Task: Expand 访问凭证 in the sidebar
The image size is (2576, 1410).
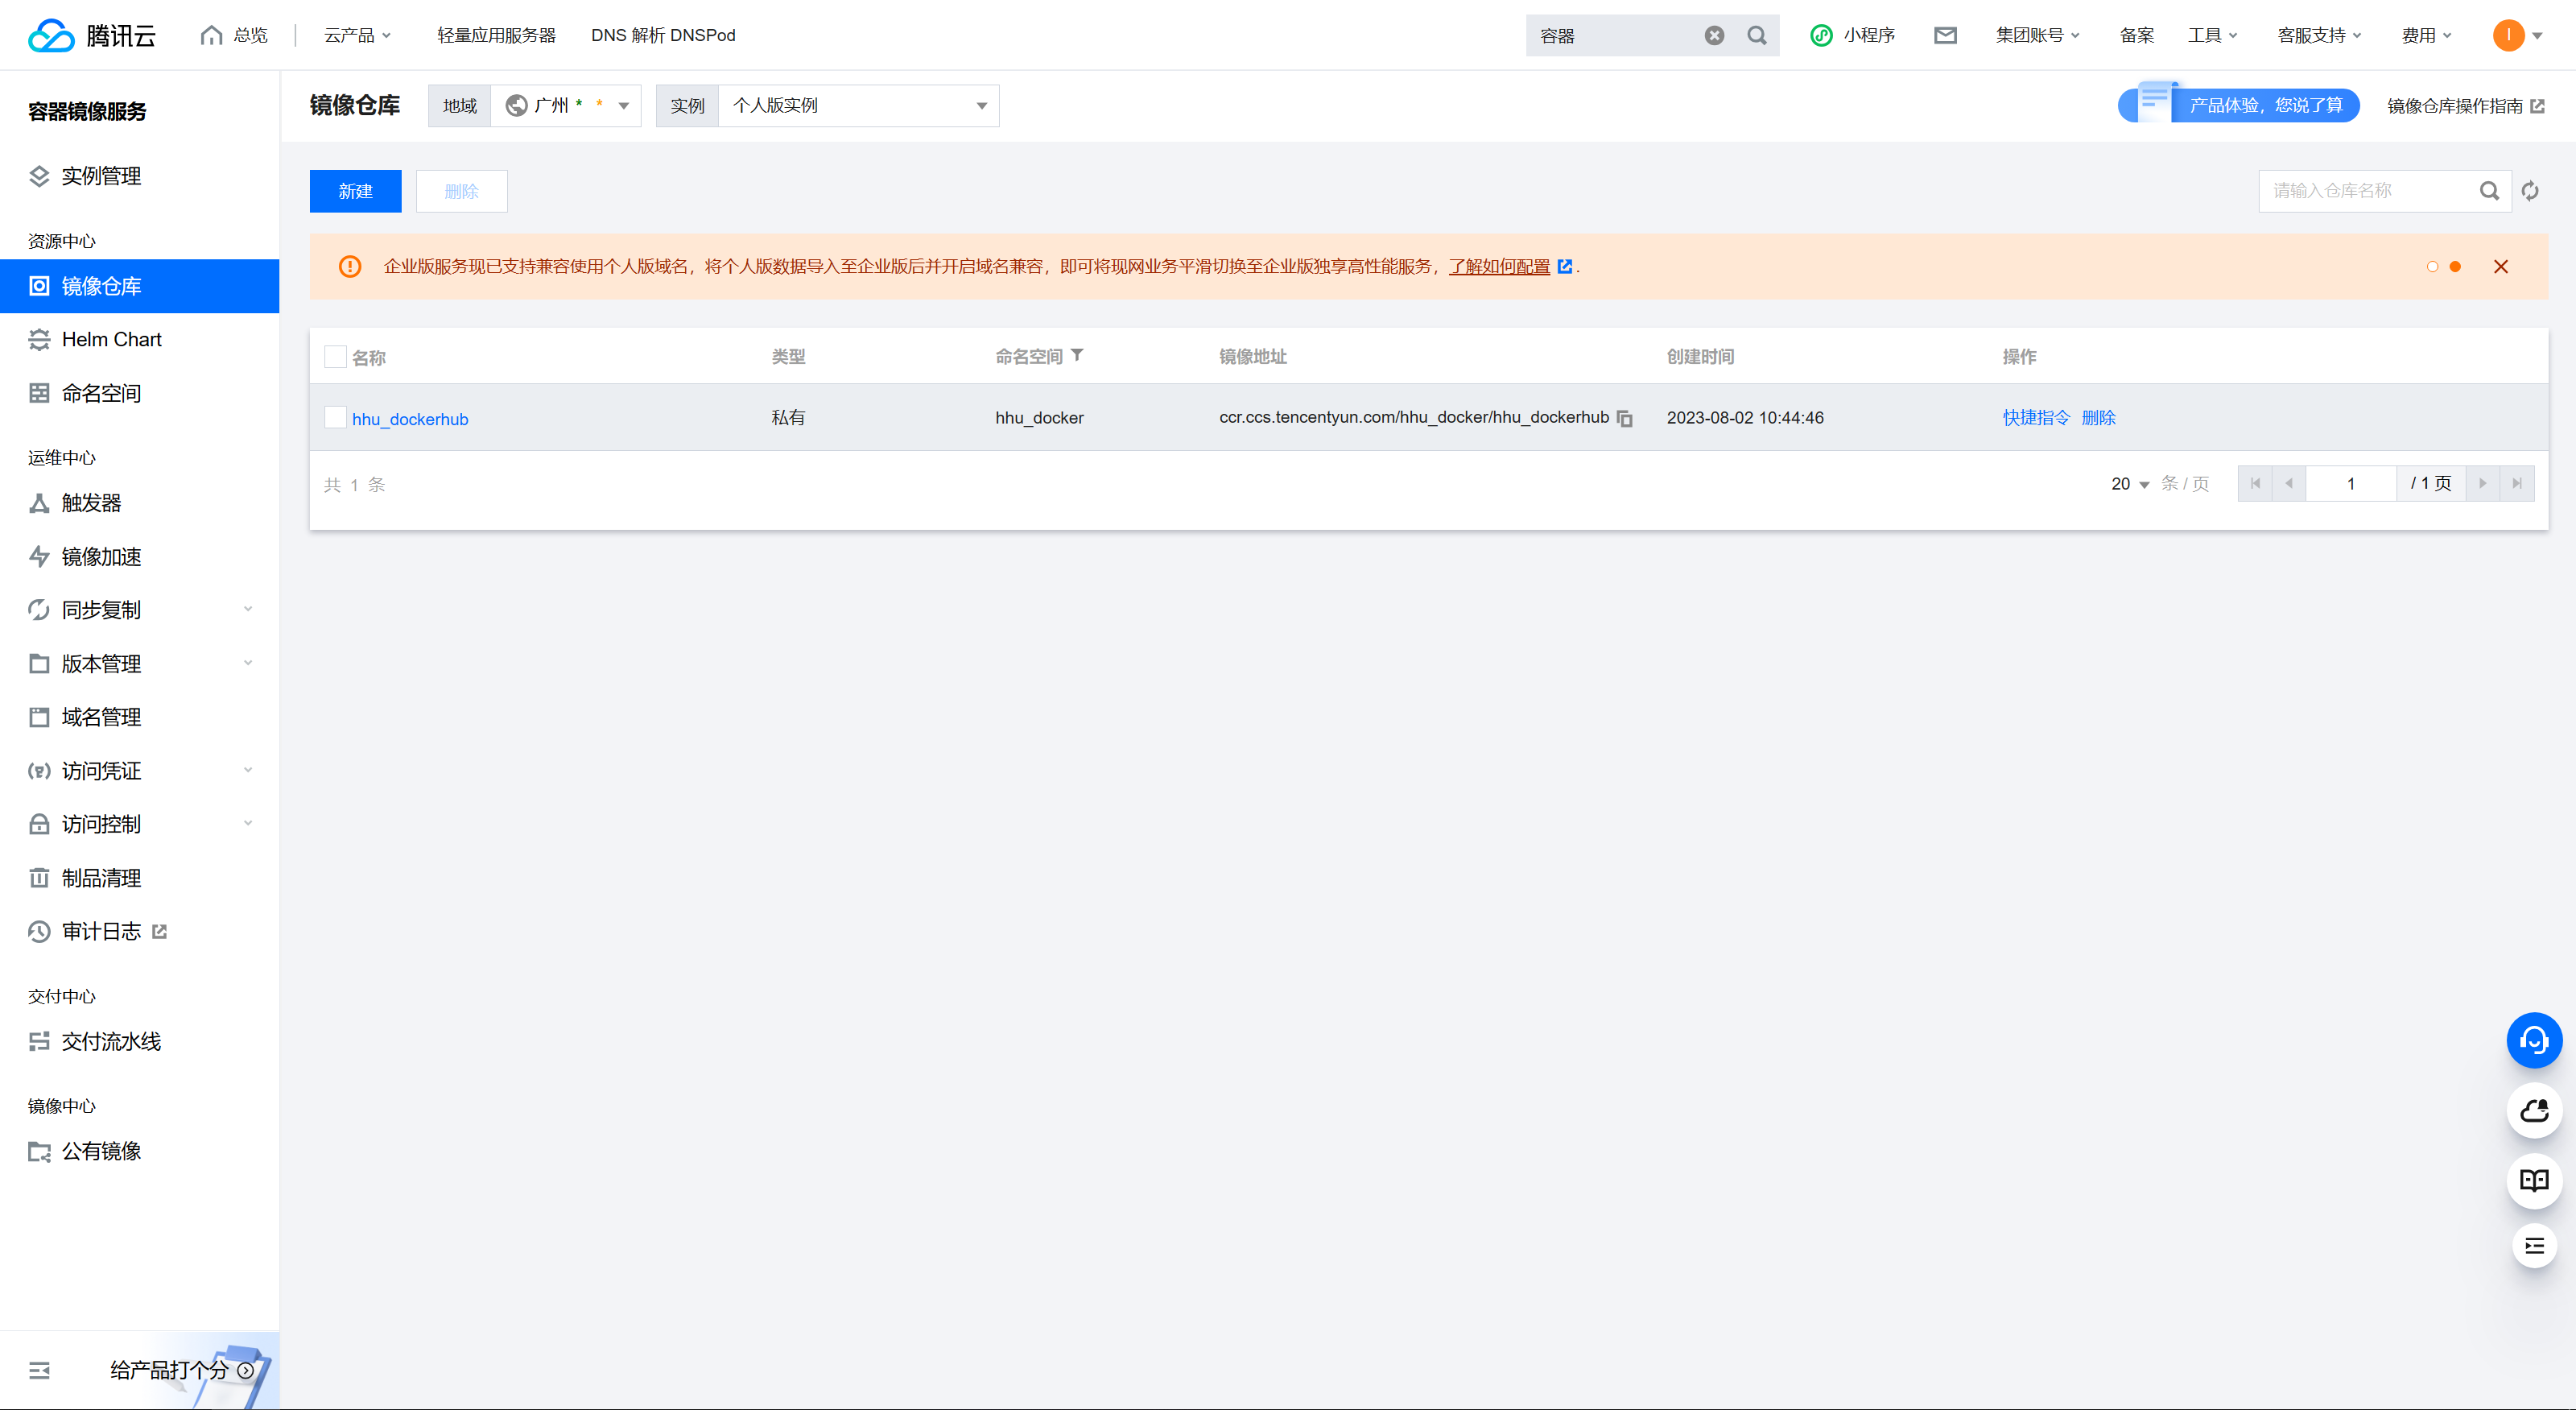Action: tap(139, 770)
